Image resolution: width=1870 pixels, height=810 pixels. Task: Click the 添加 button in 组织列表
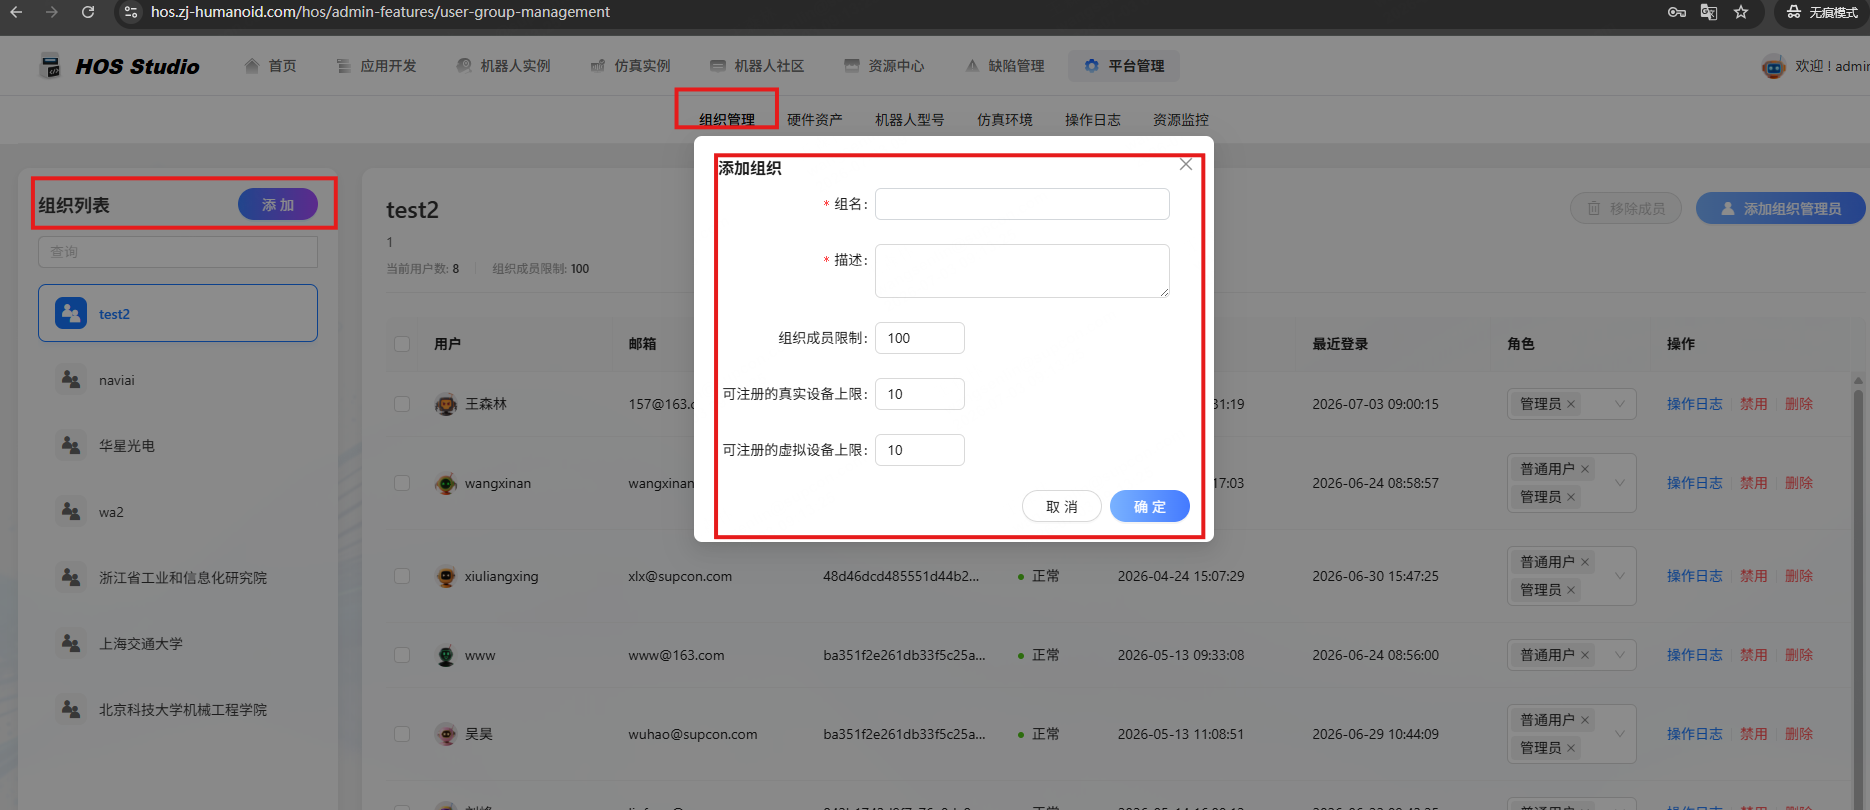[278, 204]
